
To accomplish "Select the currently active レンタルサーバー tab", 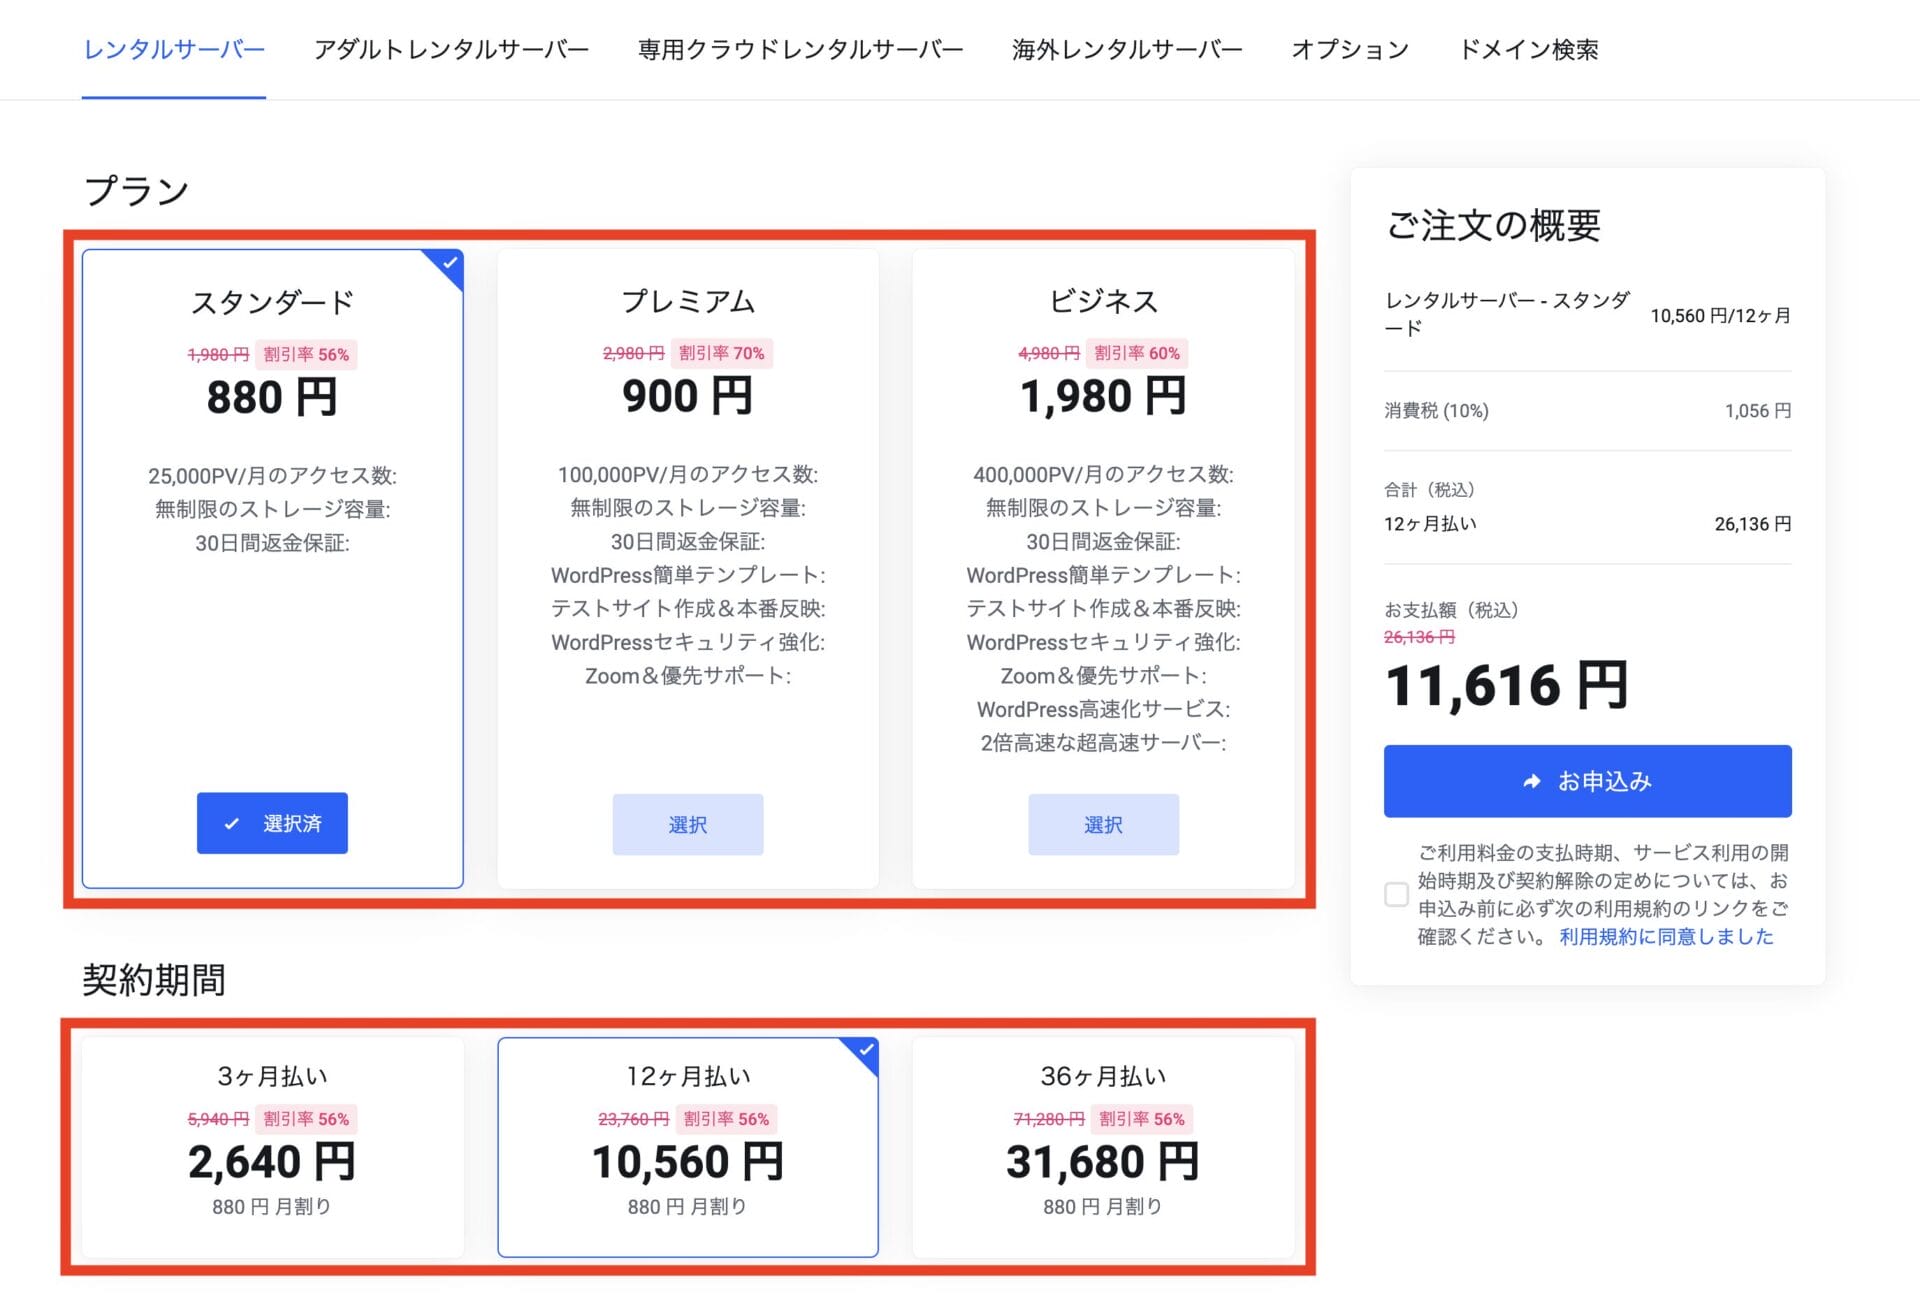I will [173, 50].
